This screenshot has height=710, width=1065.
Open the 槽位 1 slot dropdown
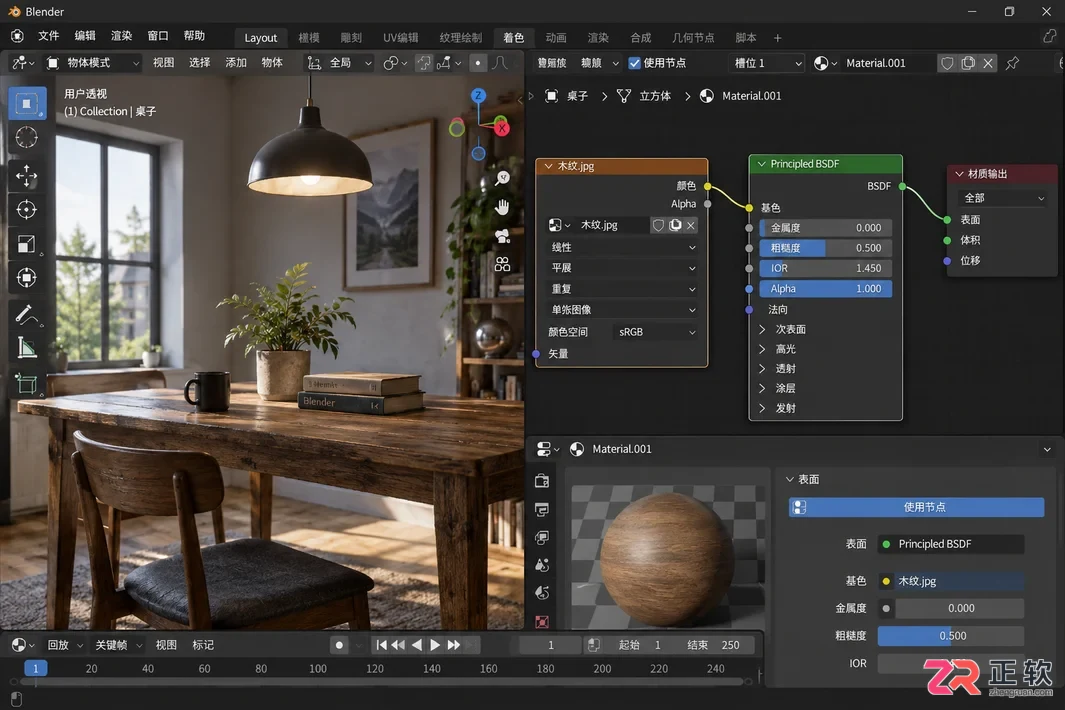click(x=766, y=63)
